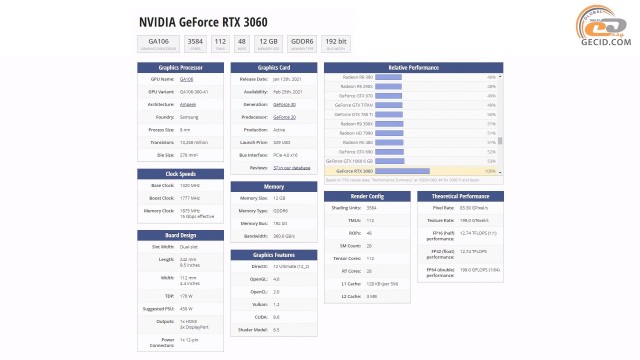
Task: Select the 192 bit bus width chip
Action: point(336,44)
